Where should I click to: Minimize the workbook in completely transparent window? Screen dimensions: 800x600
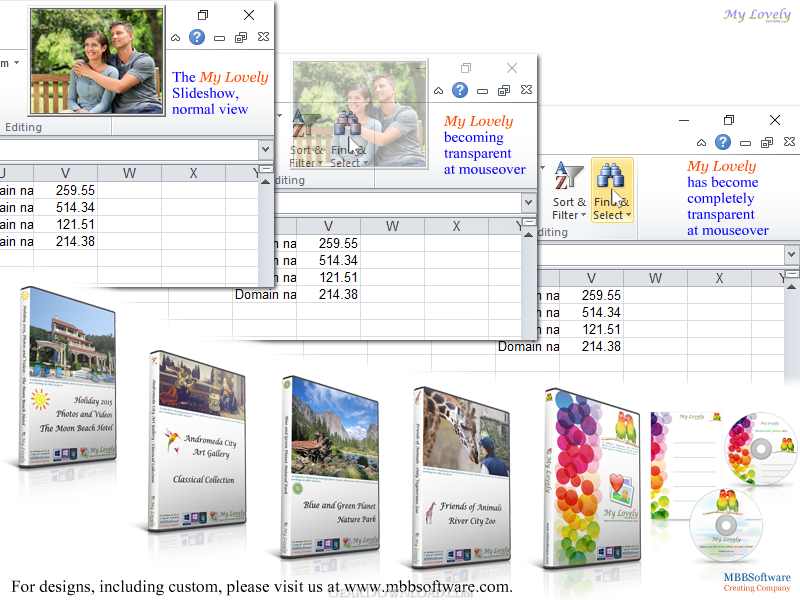pyautogui.click(x=745, y=143)
